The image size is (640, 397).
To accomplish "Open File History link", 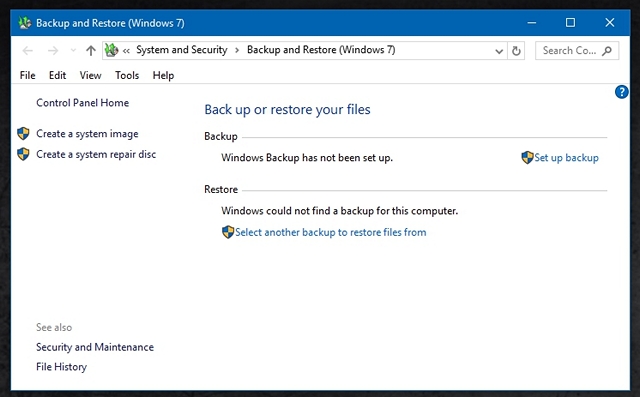I will point(61,367).
